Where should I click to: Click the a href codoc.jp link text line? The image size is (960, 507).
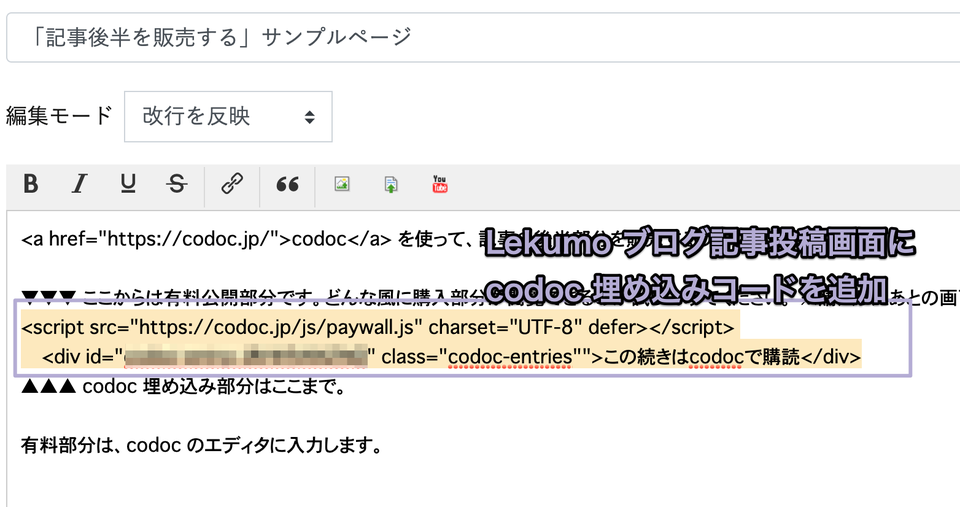pos(248,239)
